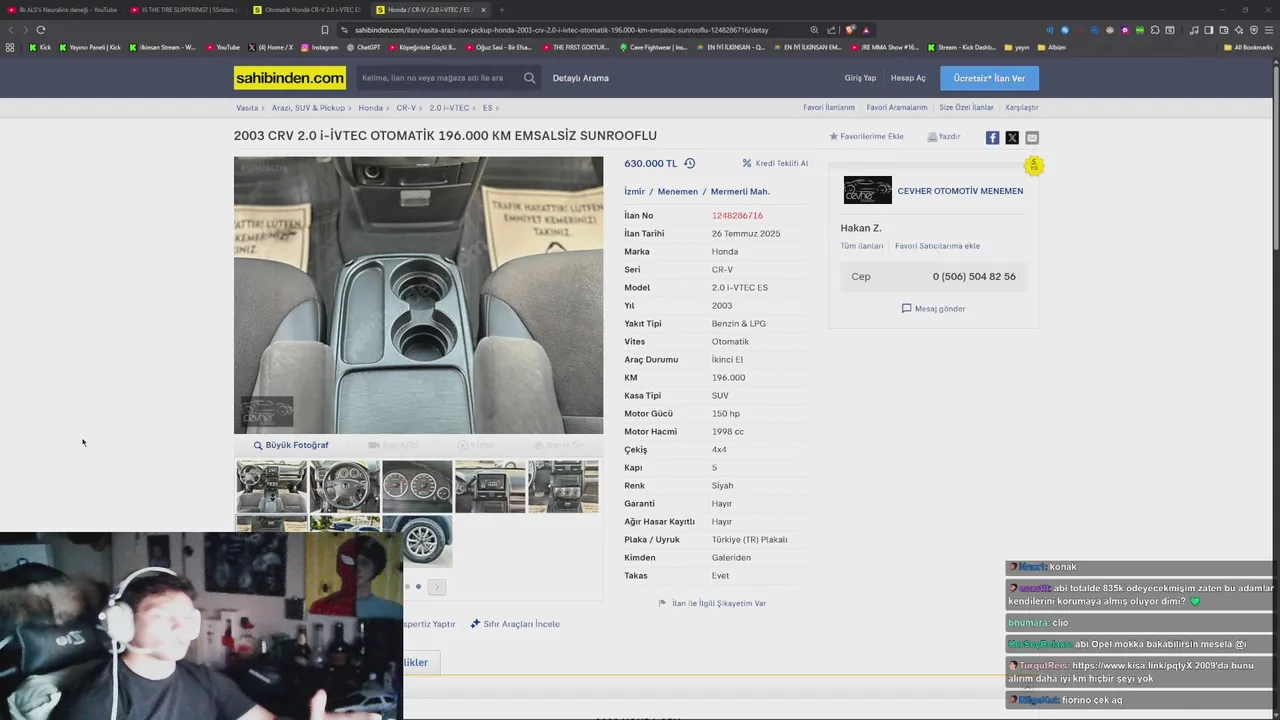Click the yellow 5 Yıl badge
This screenshot has width=1280, height=720.
pyautogui.click(x=1034, y=165)
